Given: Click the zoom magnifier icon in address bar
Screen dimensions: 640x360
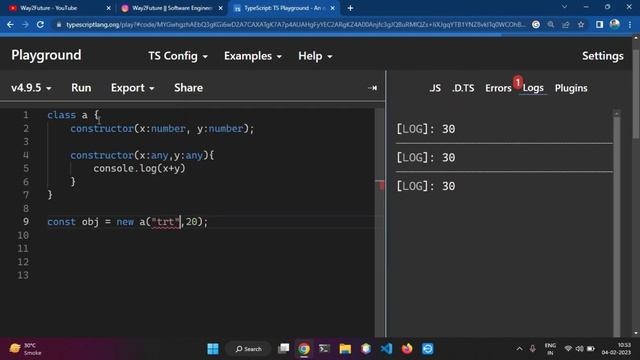Looking at the screenshot, I should pos(551,24).
